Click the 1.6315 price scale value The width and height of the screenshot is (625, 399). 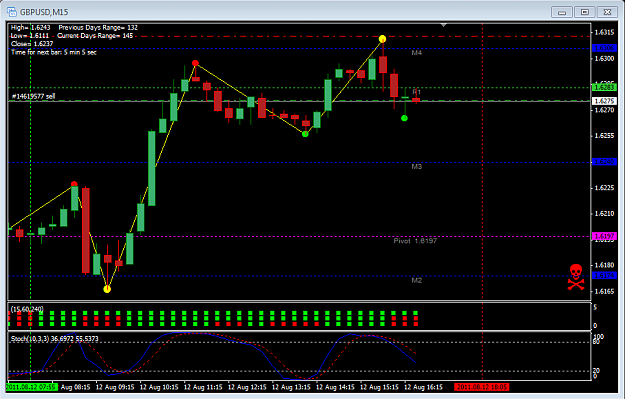tap(604, 32)
